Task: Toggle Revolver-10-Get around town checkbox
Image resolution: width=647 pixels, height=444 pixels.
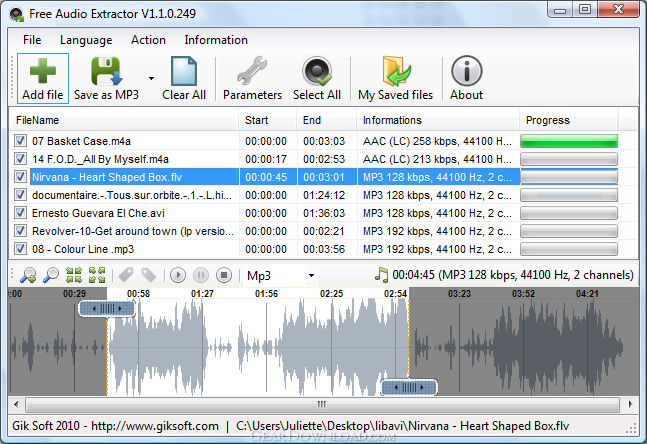Action: (x=20, y=231)
